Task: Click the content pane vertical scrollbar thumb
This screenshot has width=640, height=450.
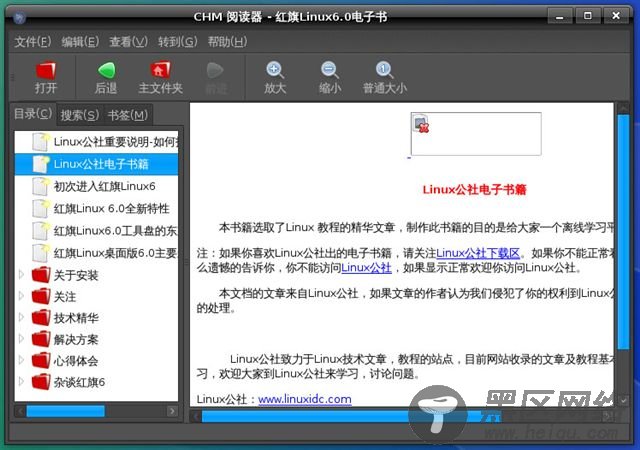Action: [x=623, y=232]
